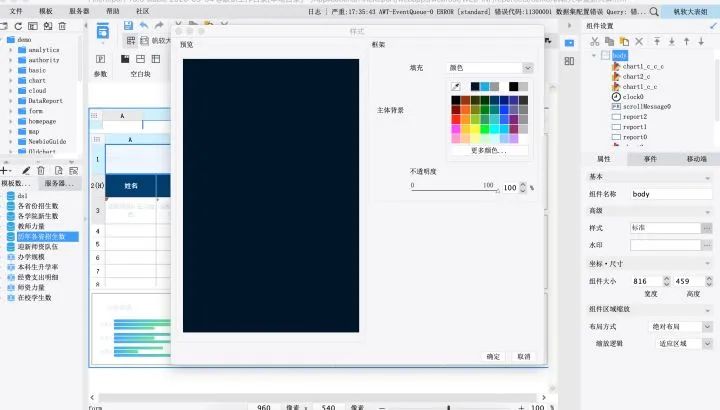The width and height of the screenshot is (720, 410).
Task: Click the ellipsis button beside 样式 field
Action: (707, 228)
